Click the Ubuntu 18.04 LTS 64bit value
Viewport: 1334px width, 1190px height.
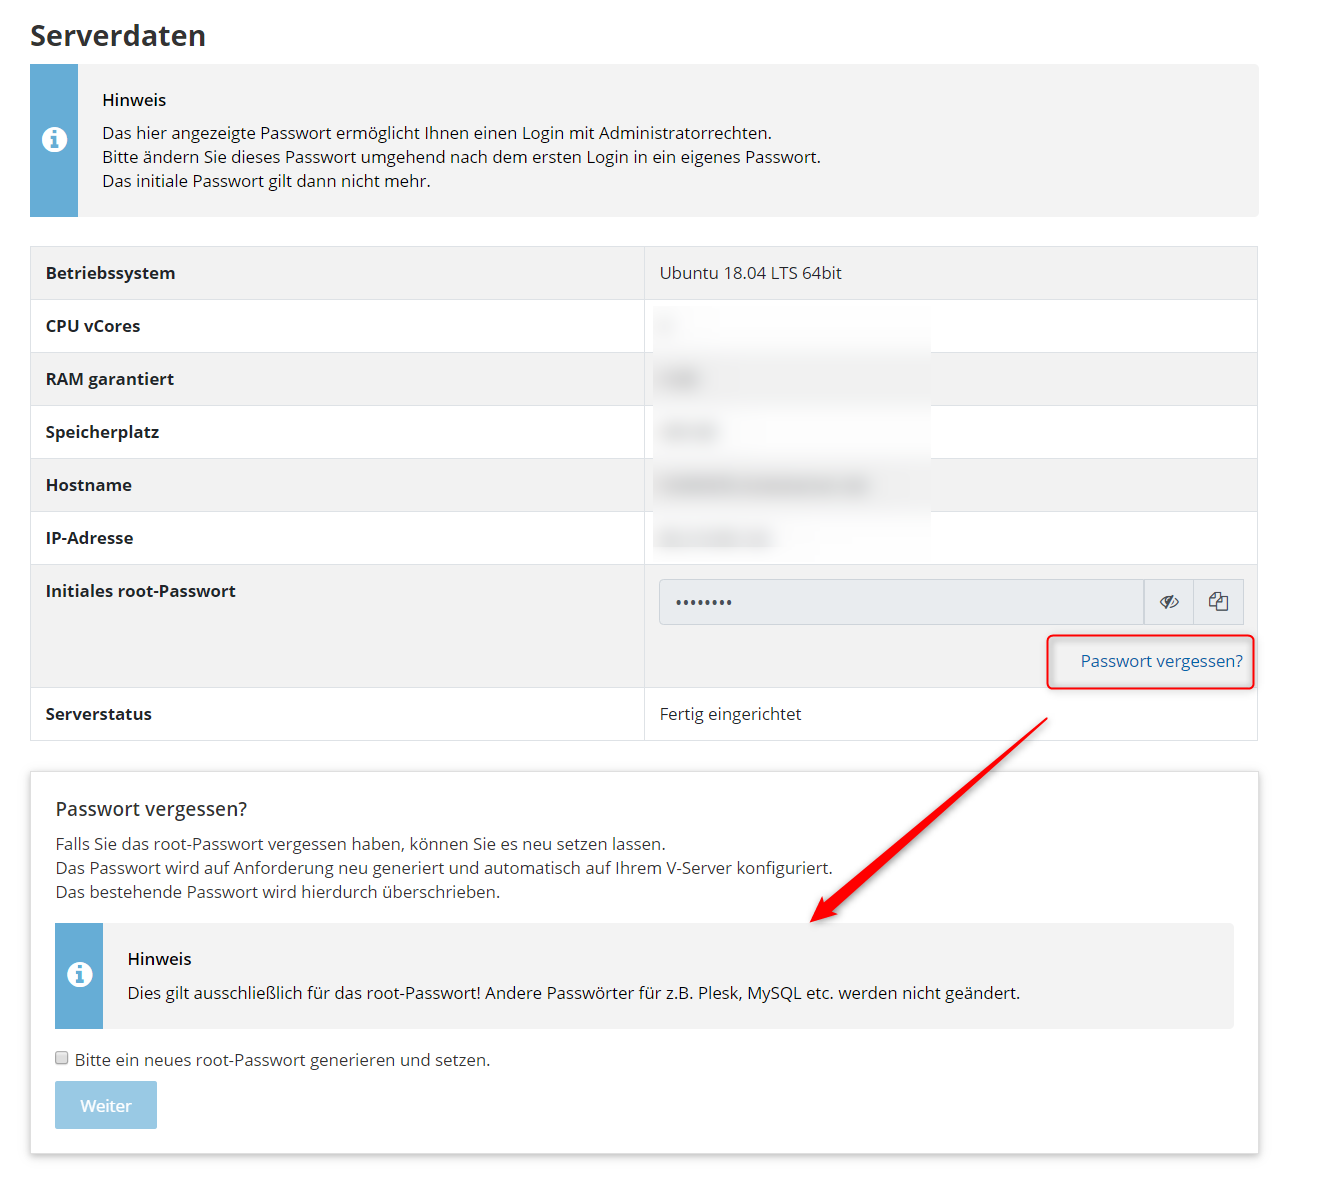750,273
